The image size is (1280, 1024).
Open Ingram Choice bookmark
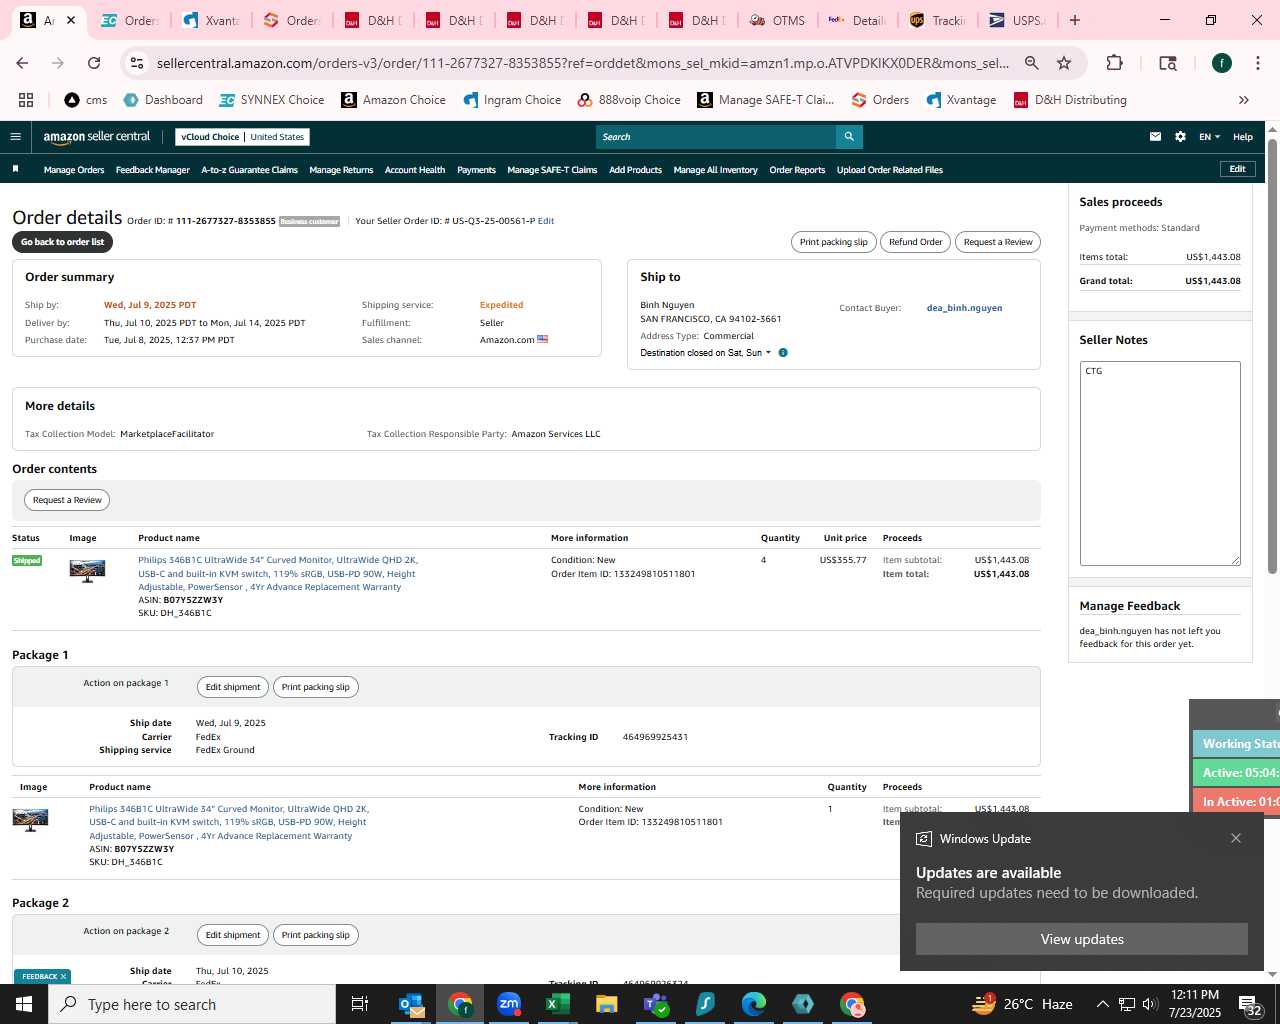[512, 100]
